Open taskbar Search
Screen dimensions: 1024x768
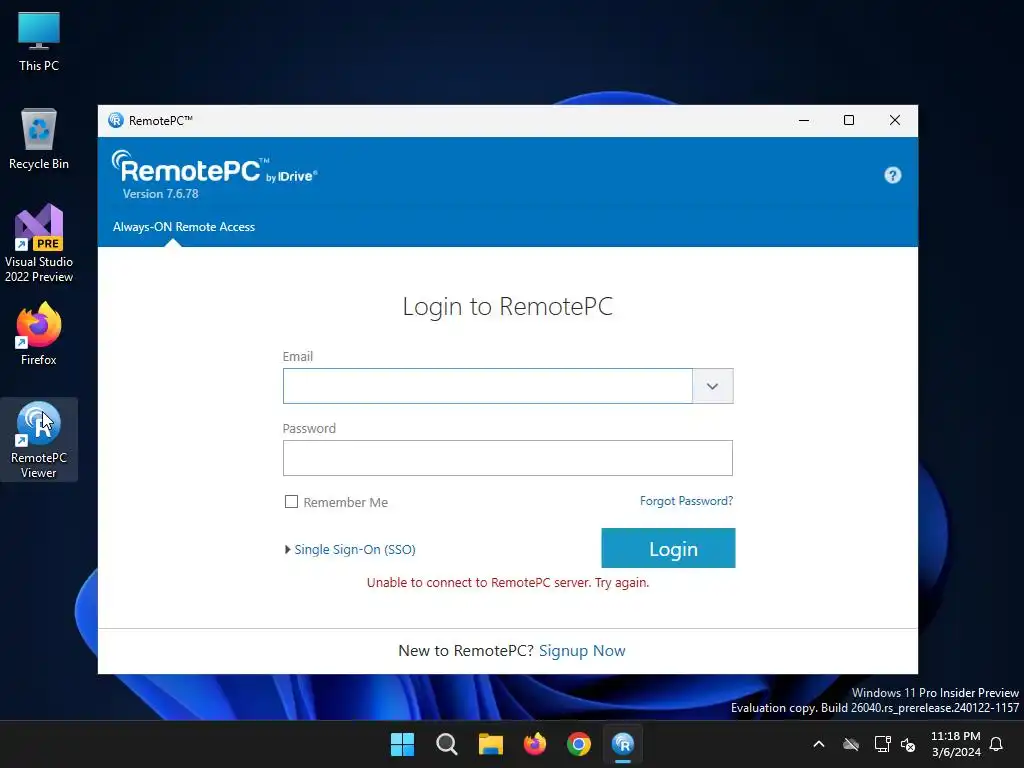point(447,744)
